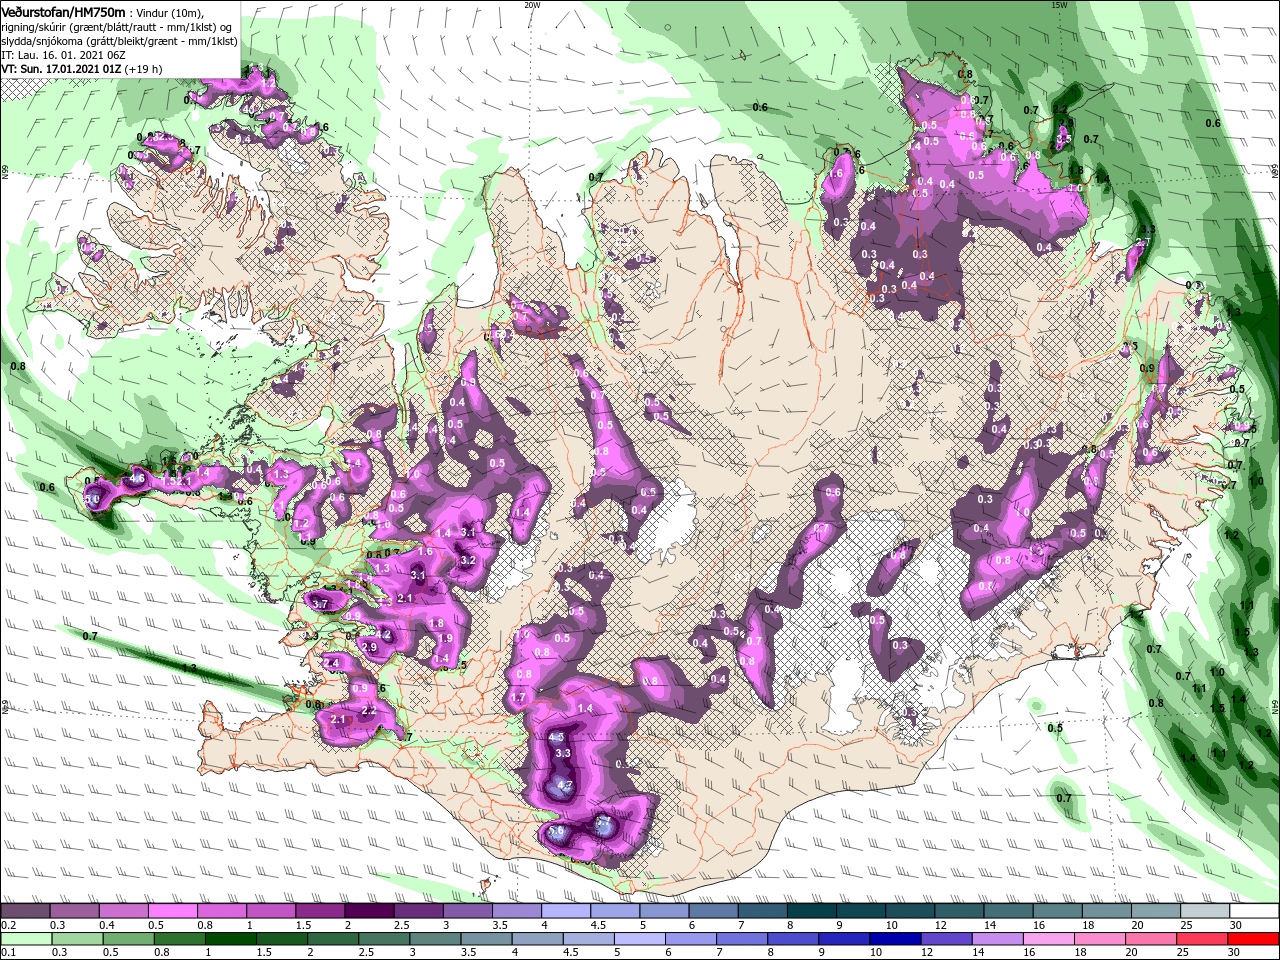Click the '3.3' precipitation value in south

pos(562,753)
